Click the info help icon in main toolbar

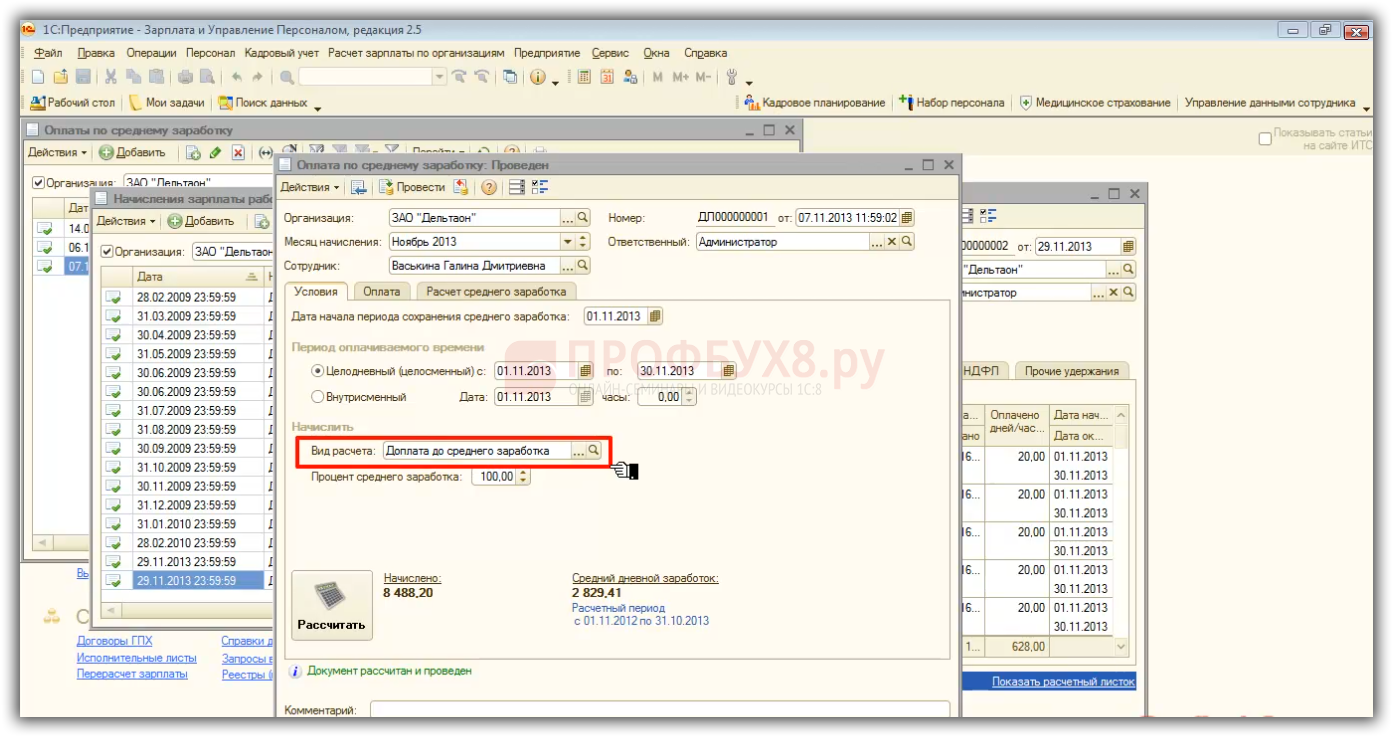(538, 77)
